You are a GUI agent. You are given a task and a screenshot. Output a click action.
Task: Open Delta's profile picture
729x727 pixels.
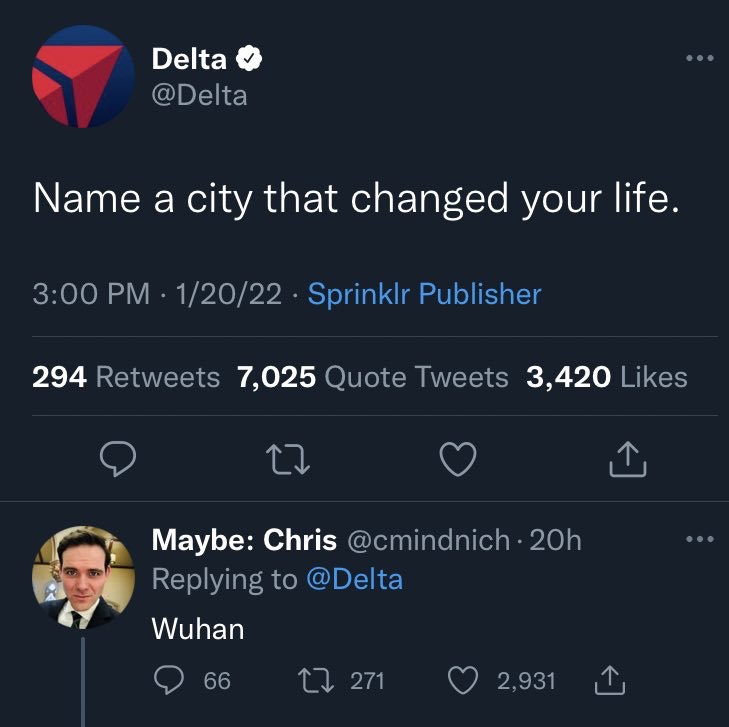[83, 77]
